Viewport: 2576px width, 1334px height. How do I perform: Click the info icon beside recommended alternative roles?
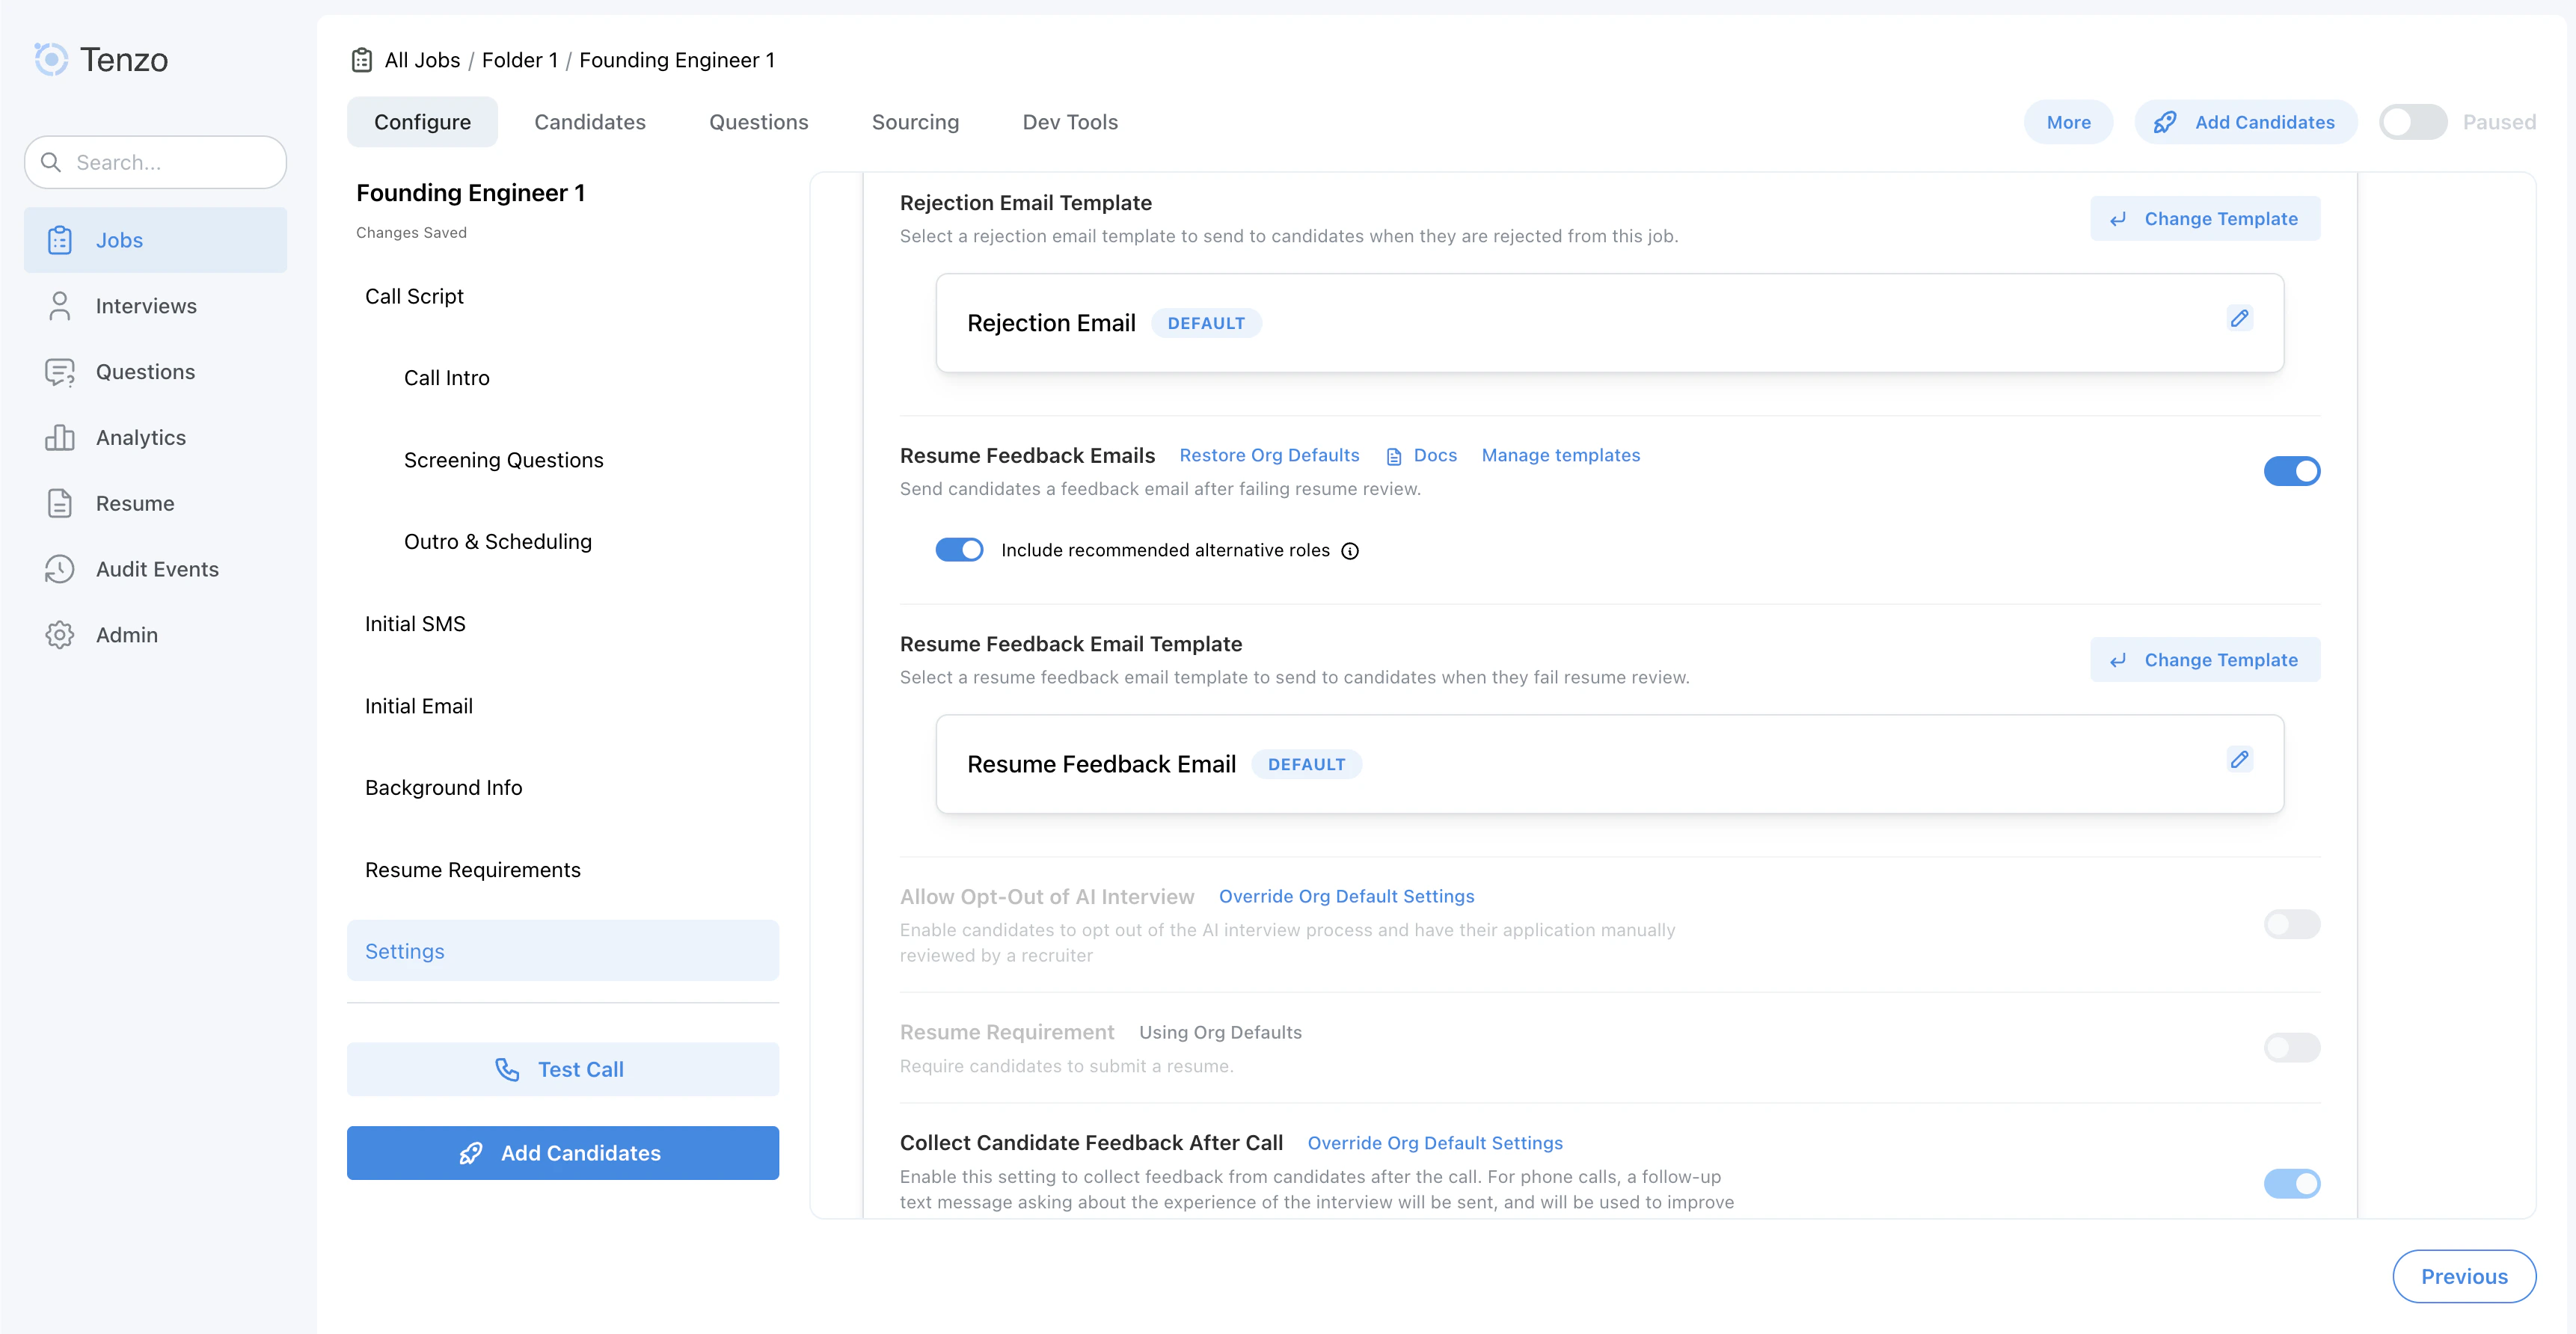pos(1351,550)
